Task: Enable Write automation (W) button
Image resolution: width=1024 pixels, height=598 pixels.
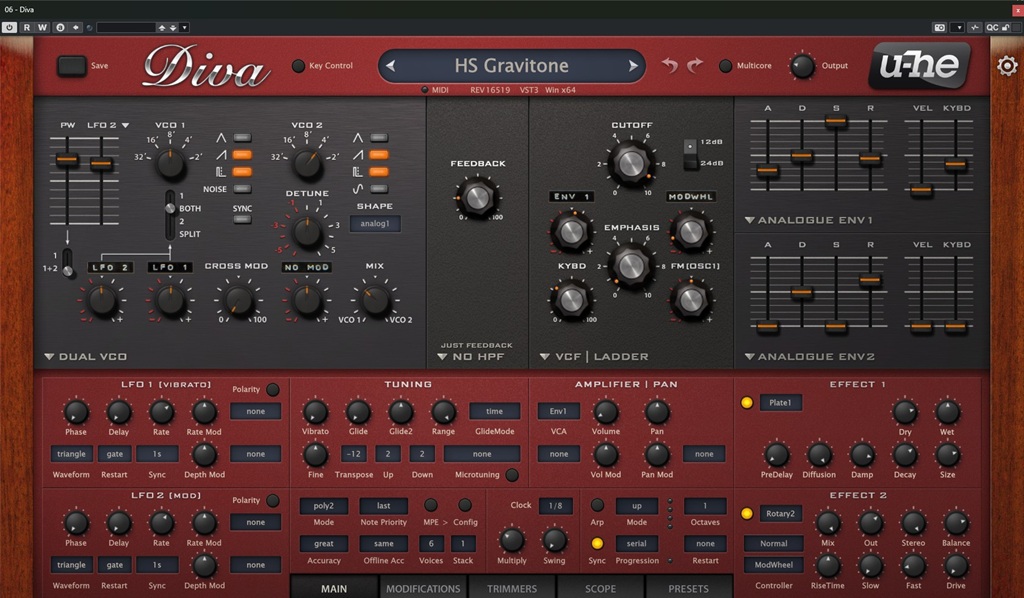Action: point(42,27)
